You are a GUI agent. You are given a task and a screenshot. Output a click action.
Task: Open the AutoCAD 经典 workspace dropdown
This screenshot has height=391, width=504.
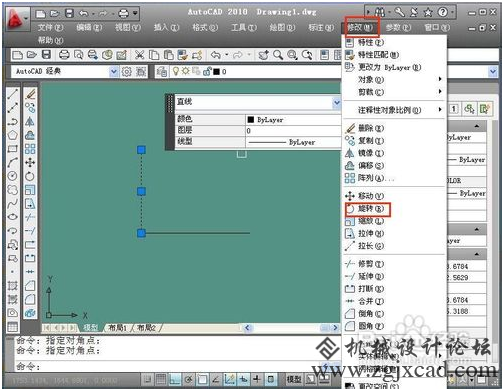pos(114,71)
